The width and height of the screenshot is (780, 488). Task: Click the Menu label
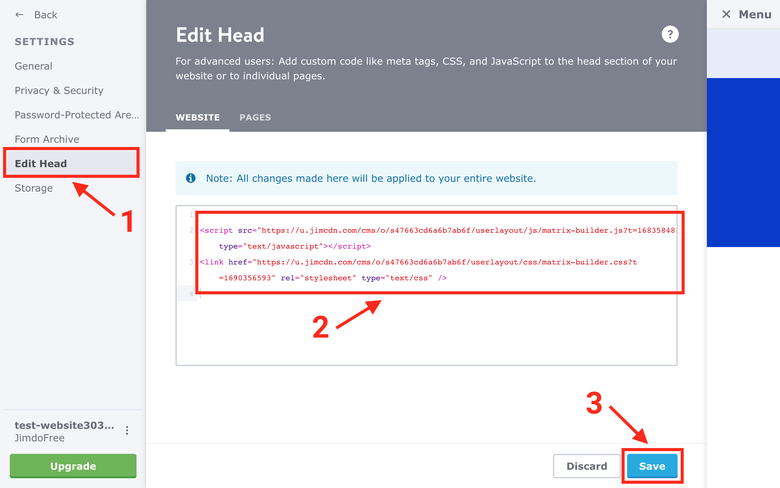(755, 14)
